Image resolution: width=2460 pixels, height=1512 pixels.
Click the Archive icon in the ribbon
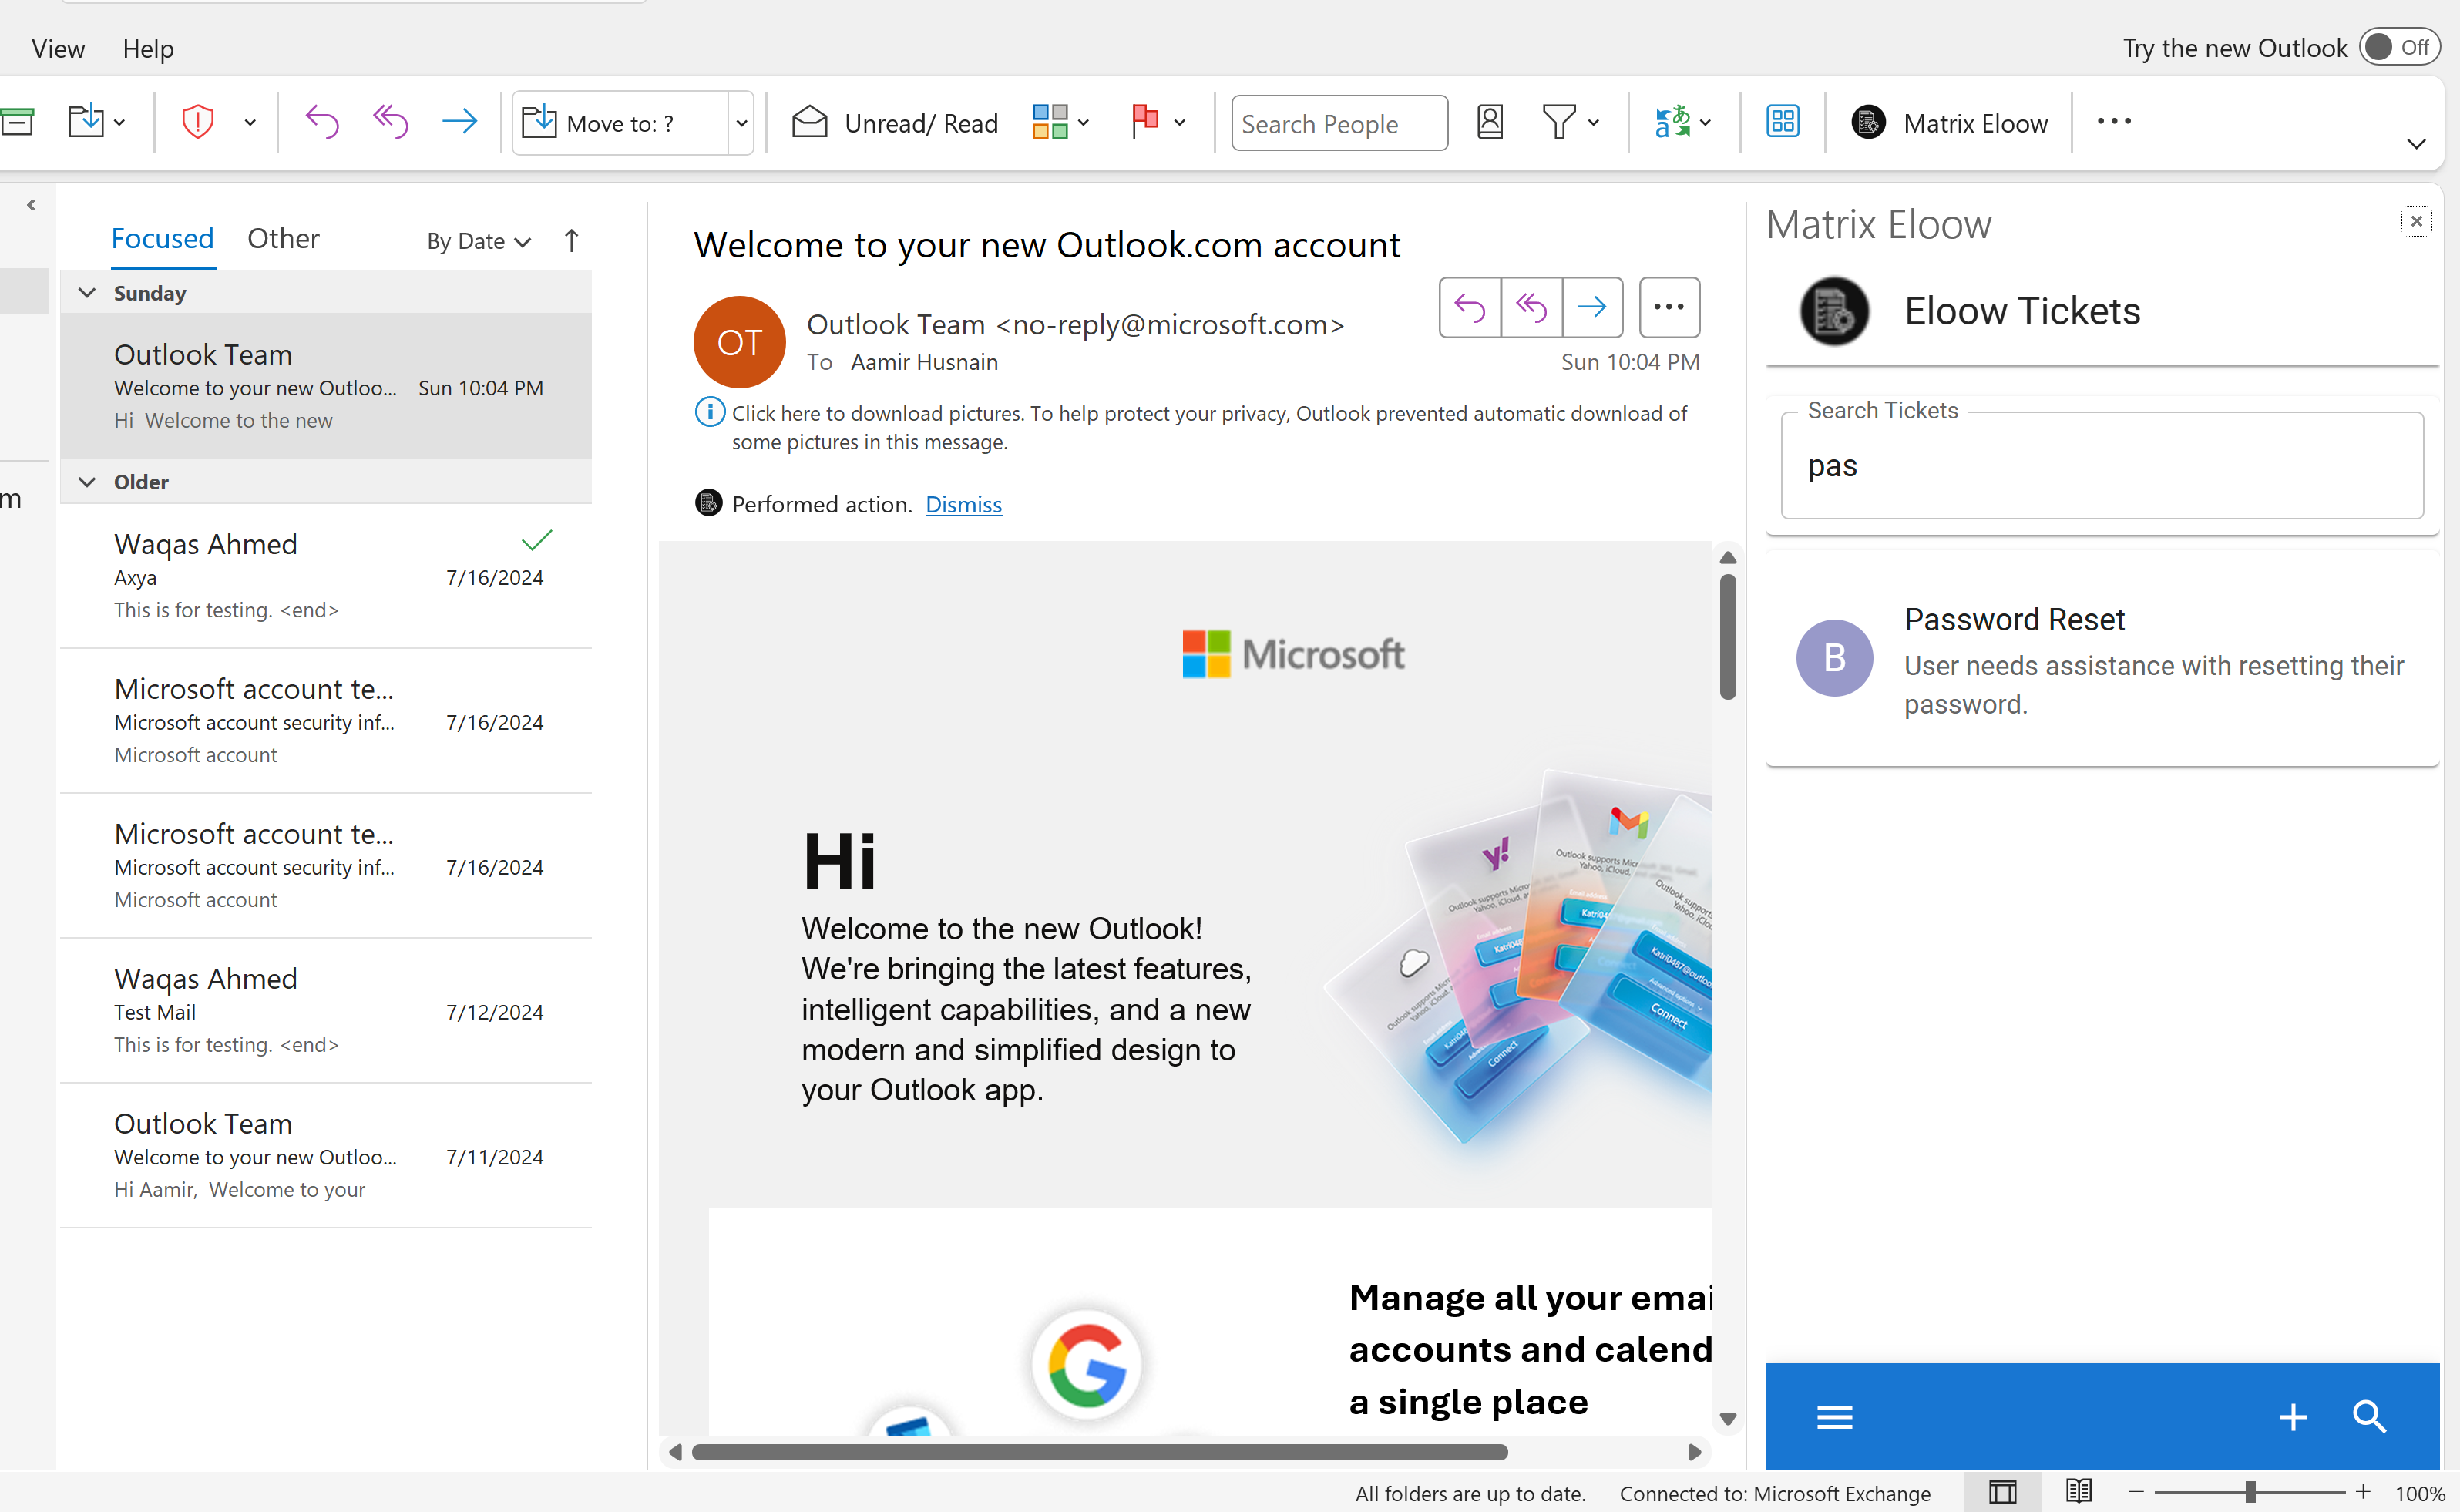point(16,122)
